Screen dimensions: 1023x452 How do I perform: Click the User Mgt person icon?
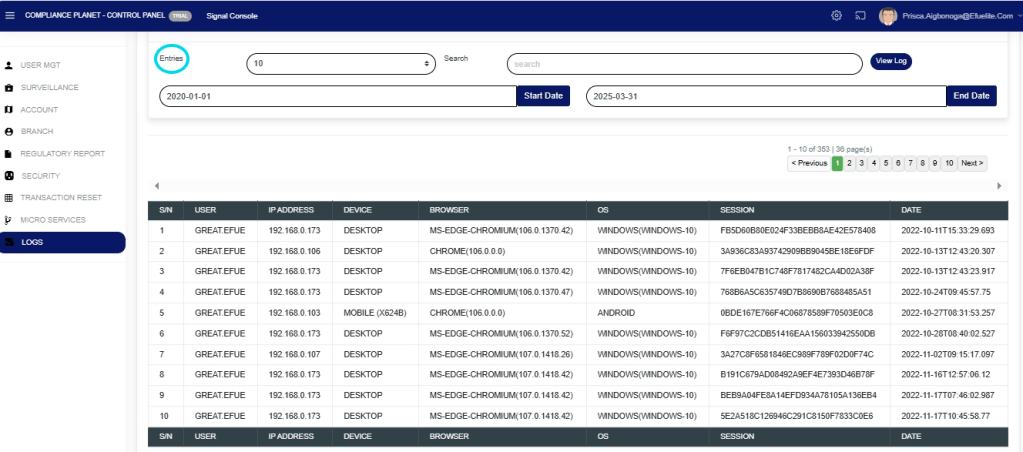click(9, 66)
